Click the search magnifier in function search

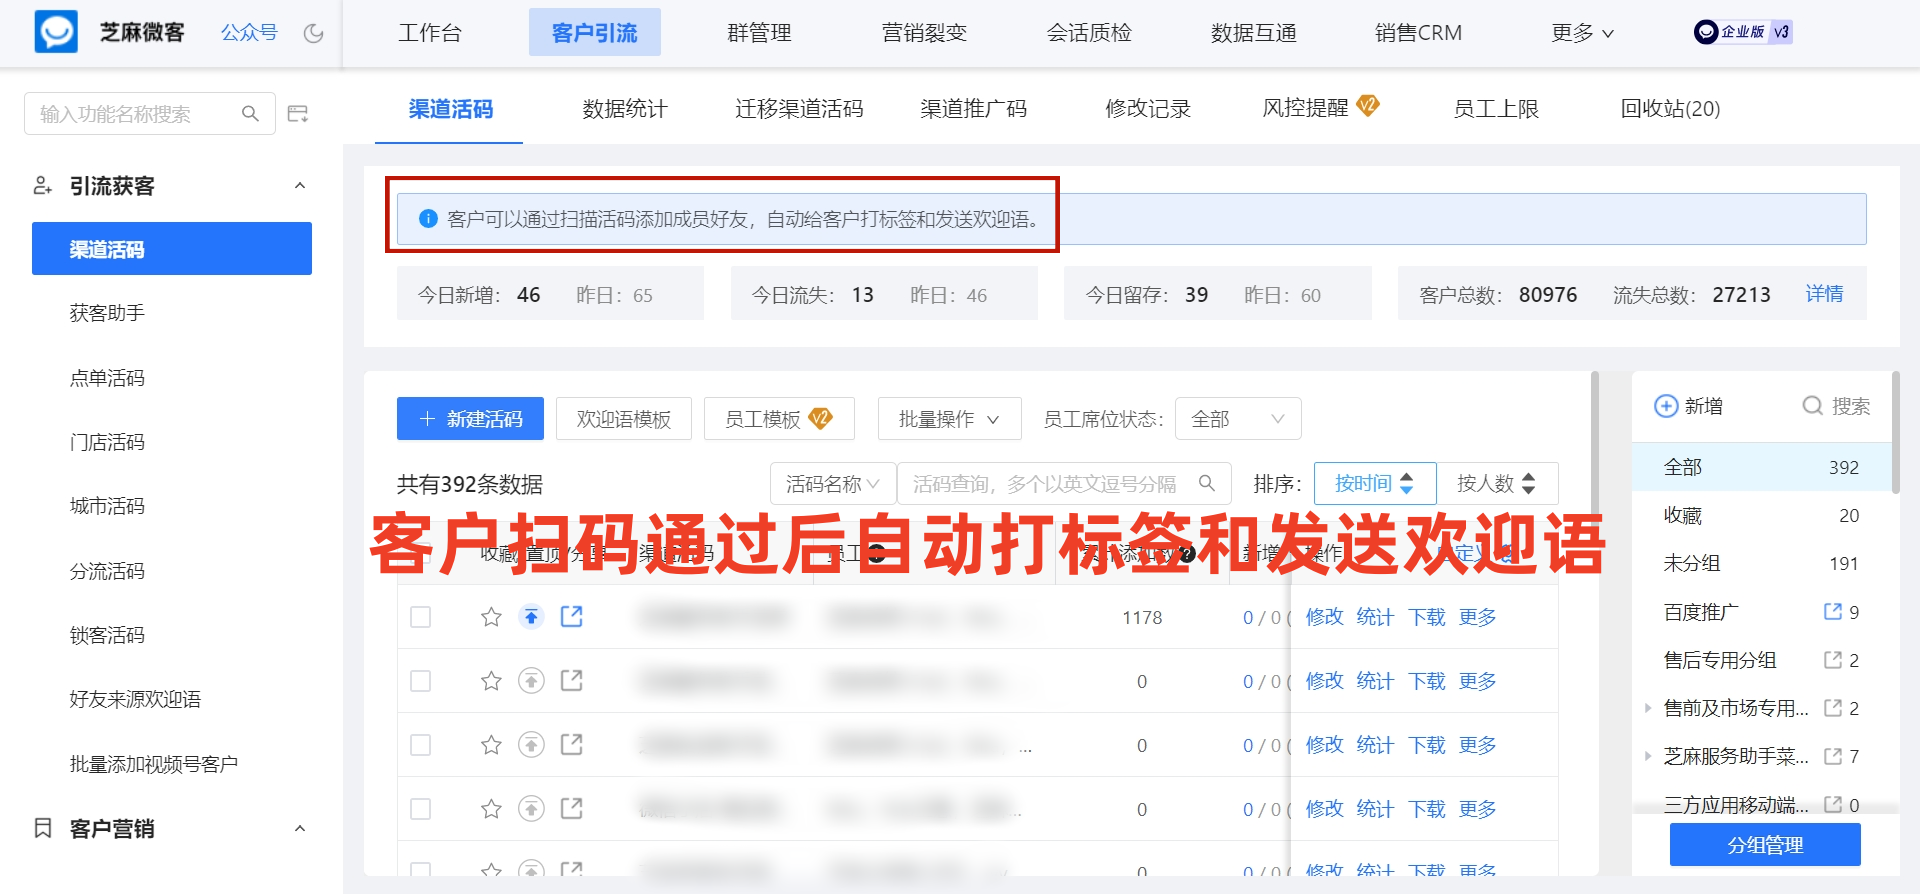tap(250, 114)
